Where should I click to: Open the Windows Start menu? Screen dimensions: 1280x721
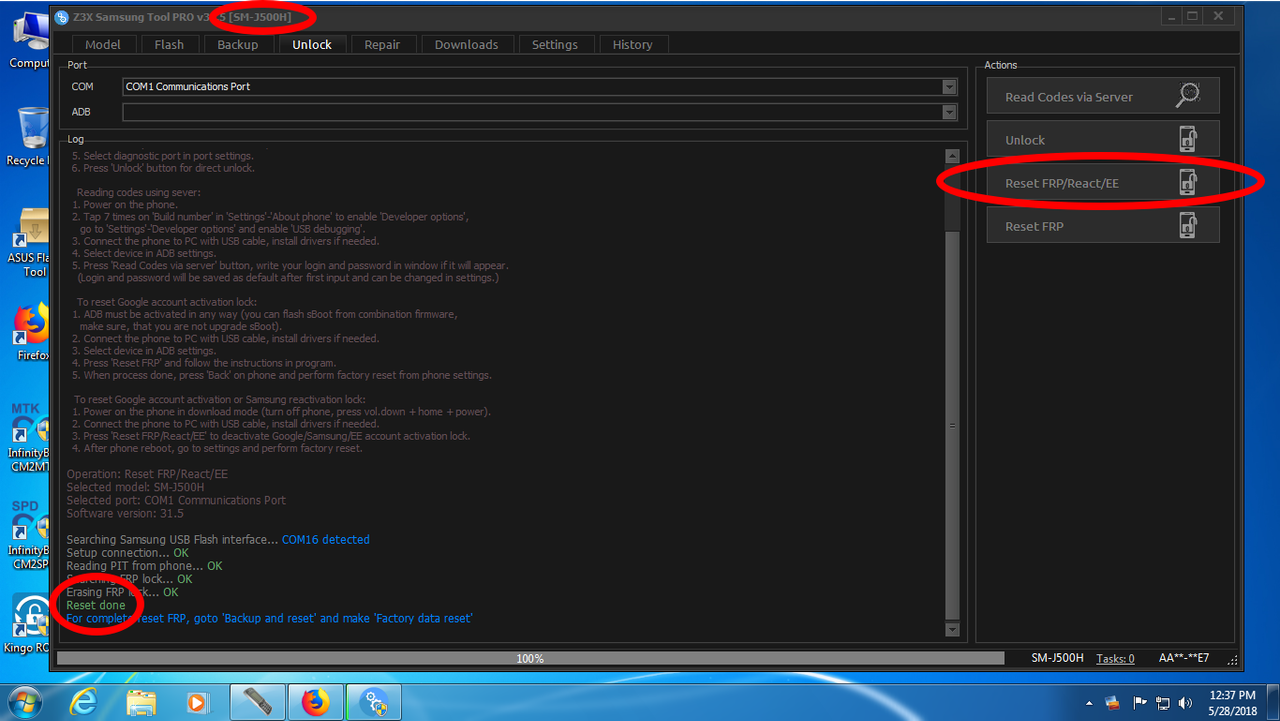24,702
